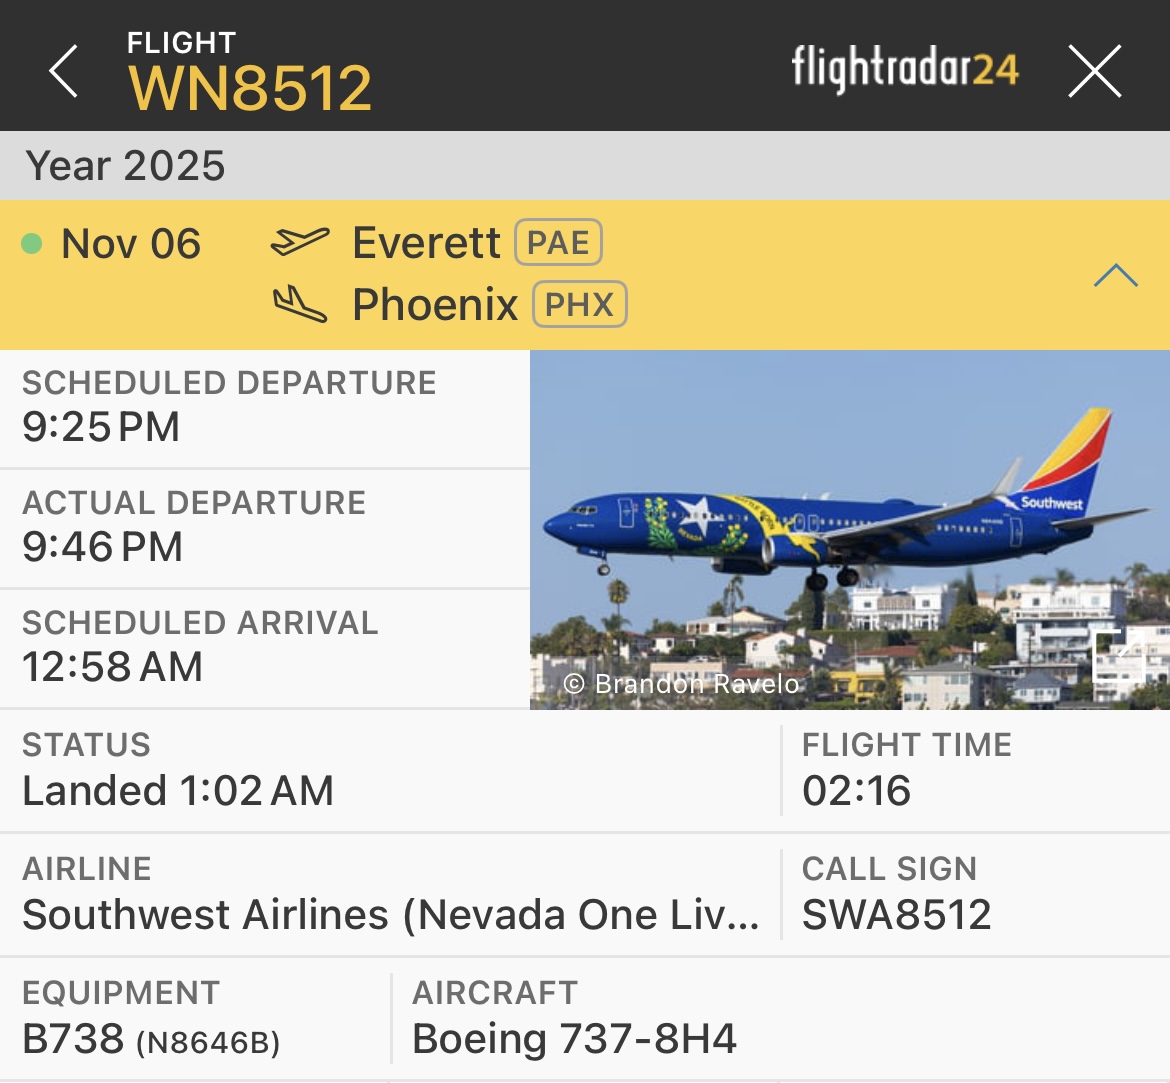Click the Brandon Ravelo photo credit
This screenshot has width=1170, height=1083.
tap(682, 684)
